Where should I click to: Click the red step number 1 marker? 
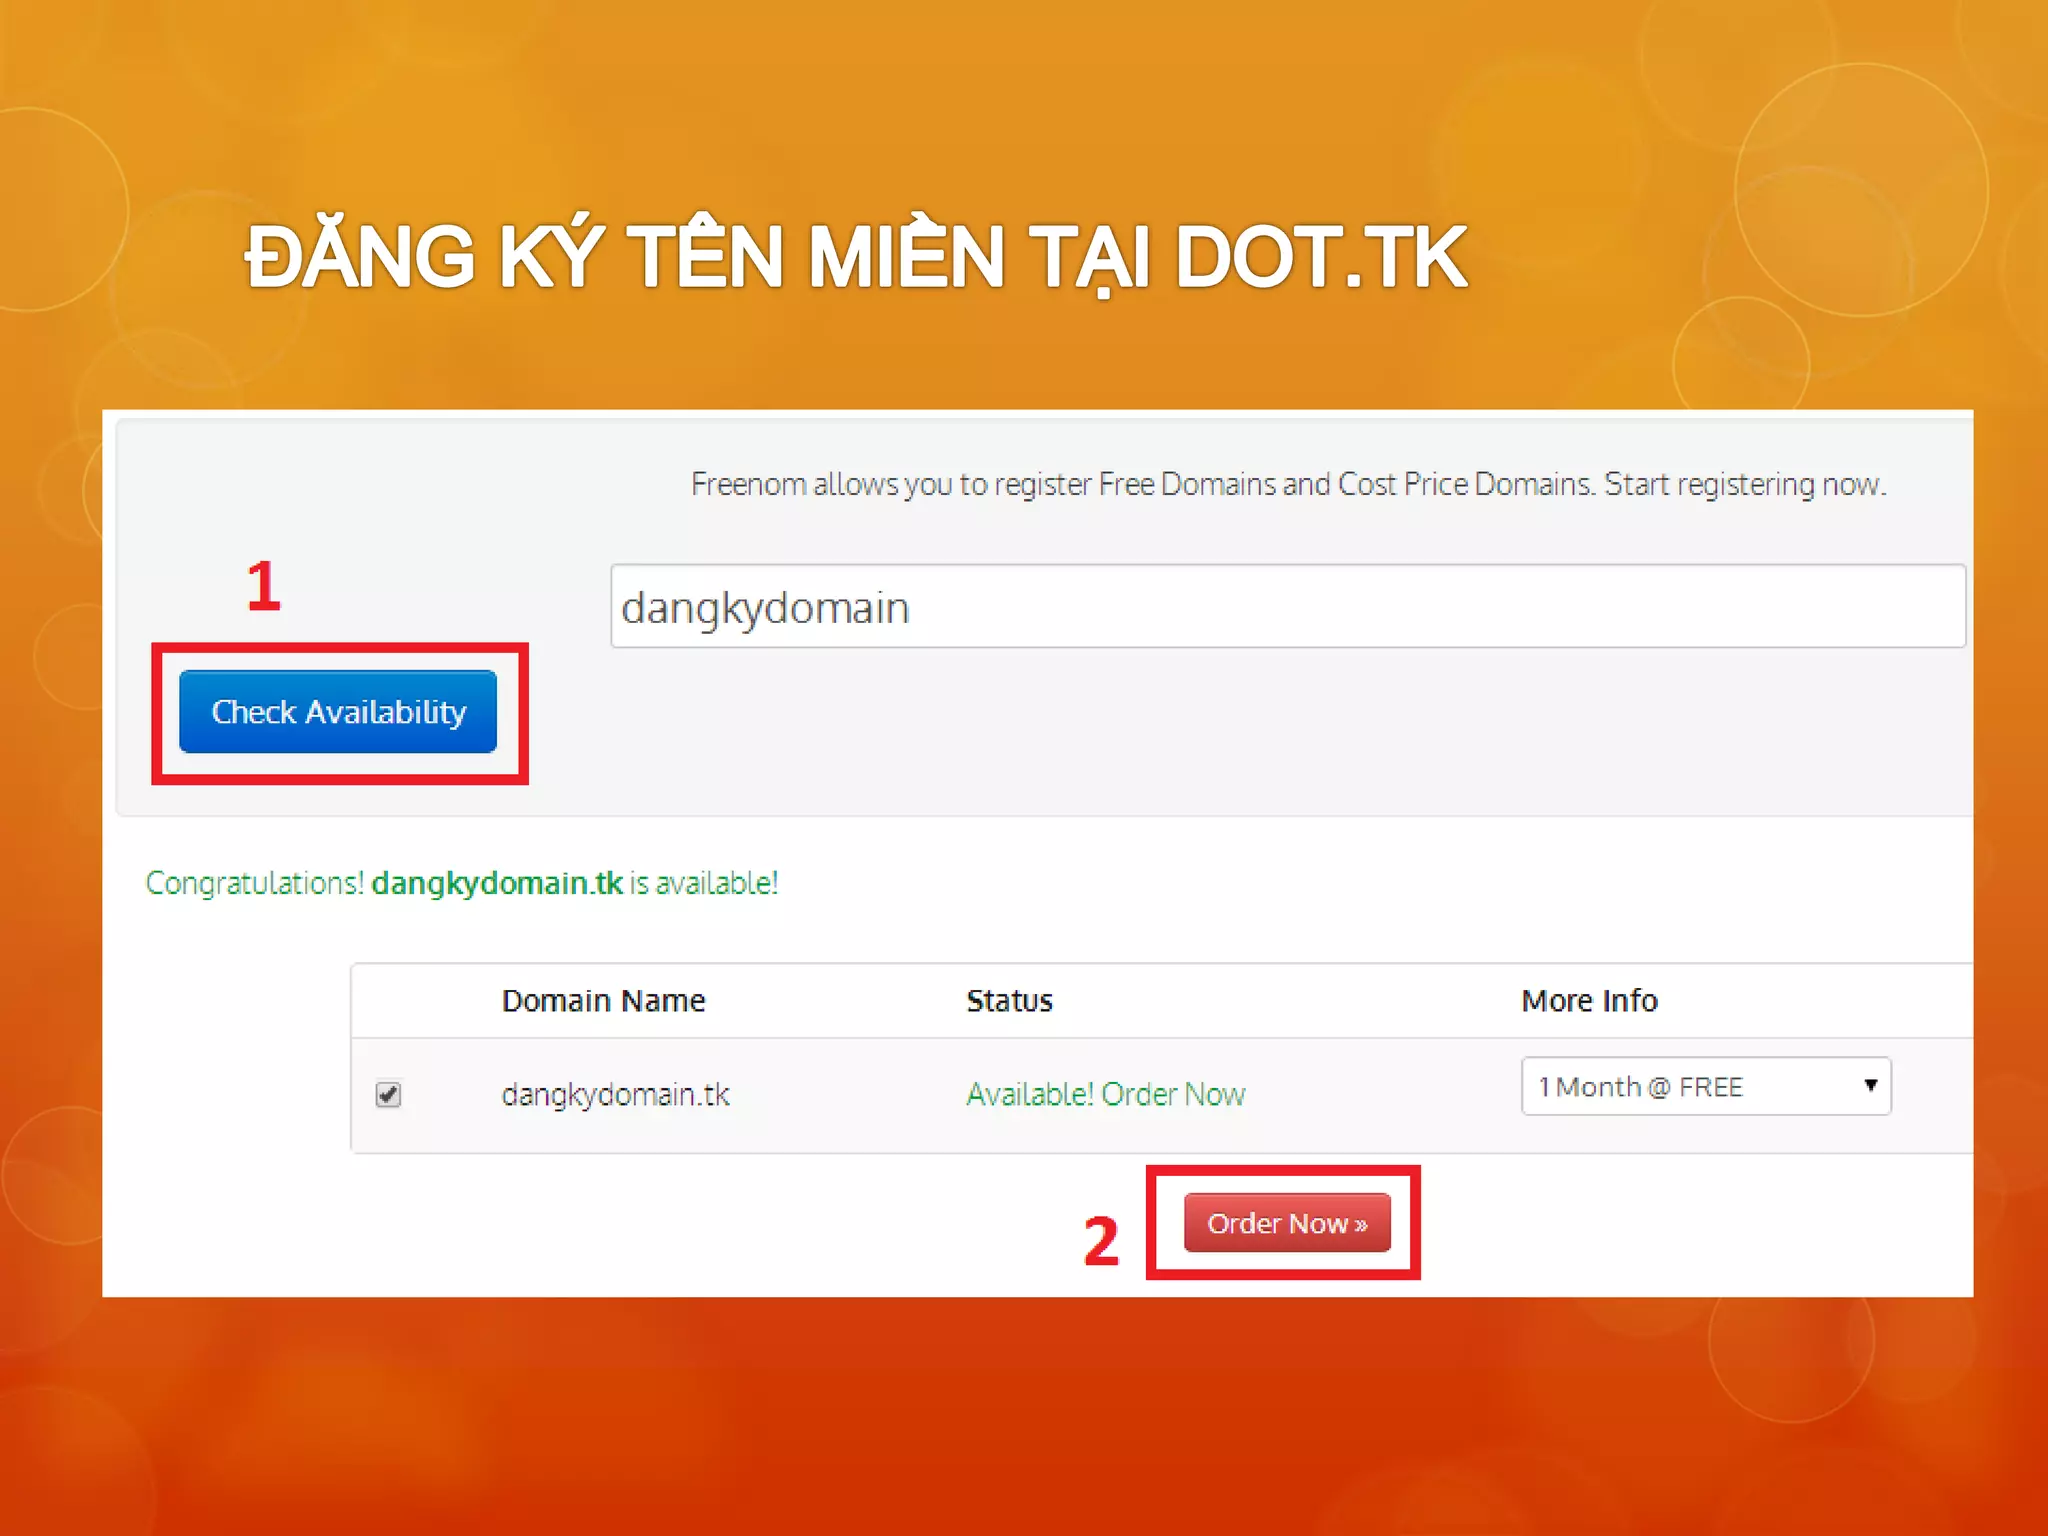click(x=264, y=585)
